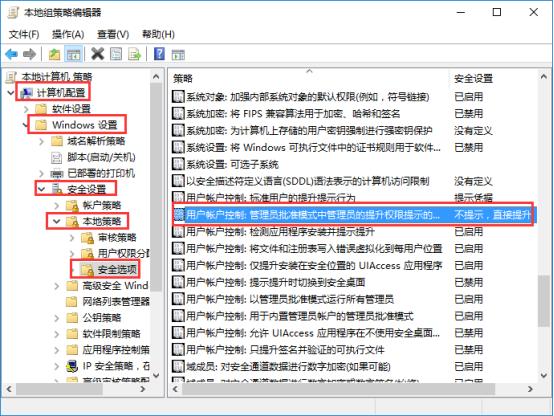Expand the 域名解析策略 node arrow
554x416 pixels.
tap(41, 141)
